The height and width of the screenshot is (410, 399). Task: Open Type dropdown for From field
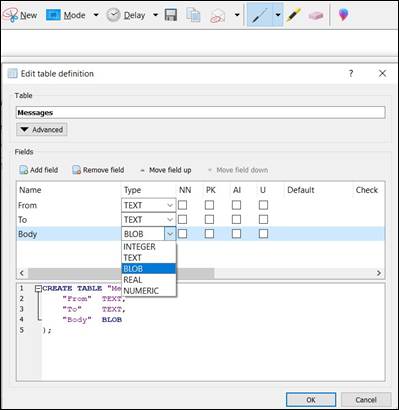click(x=170, y=205)
